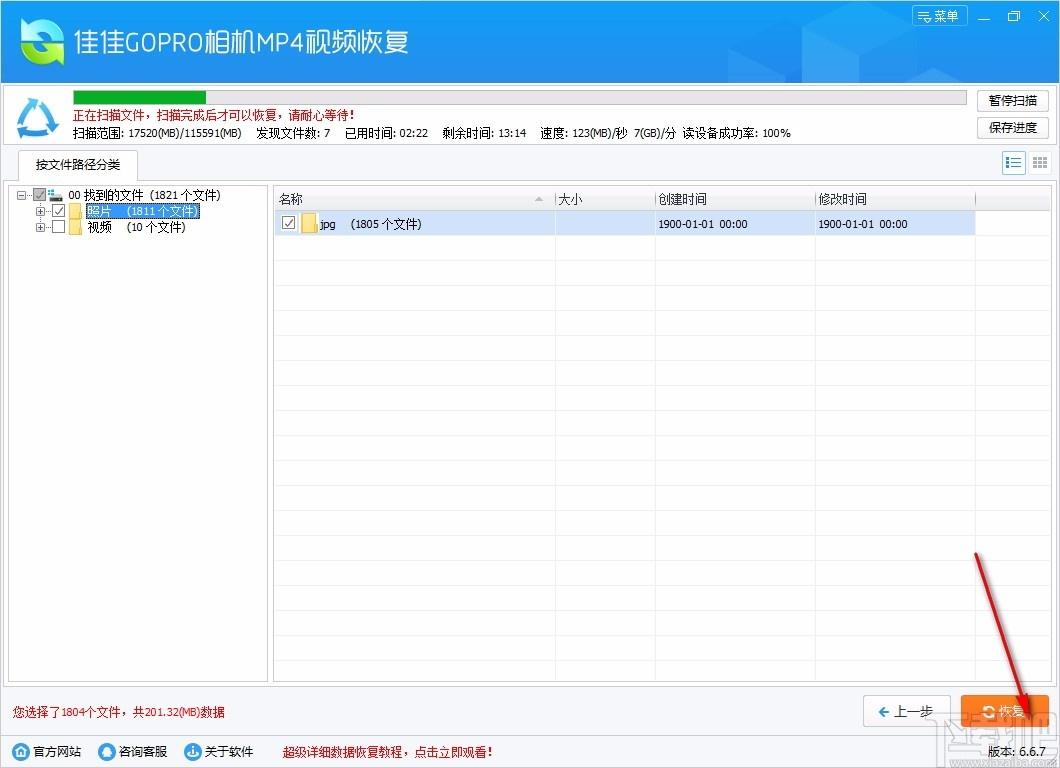Uncheck the 照片 folder checkbox

pos(59,211)
